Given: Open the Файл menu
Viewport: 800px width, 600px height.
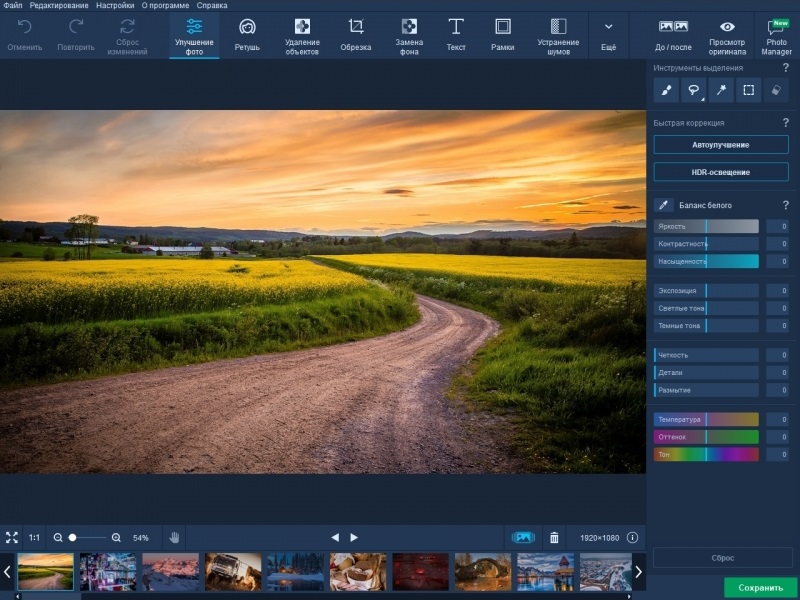Looking at the screenshot, I should [12, 5].
